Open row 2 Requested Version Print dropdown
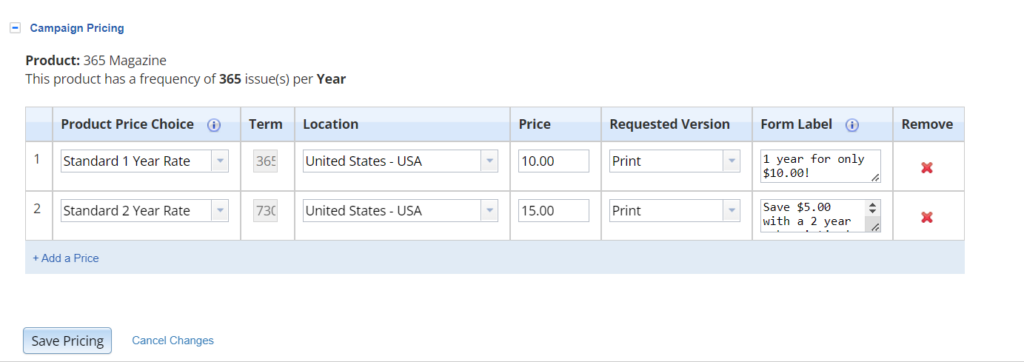 [675, 211]
